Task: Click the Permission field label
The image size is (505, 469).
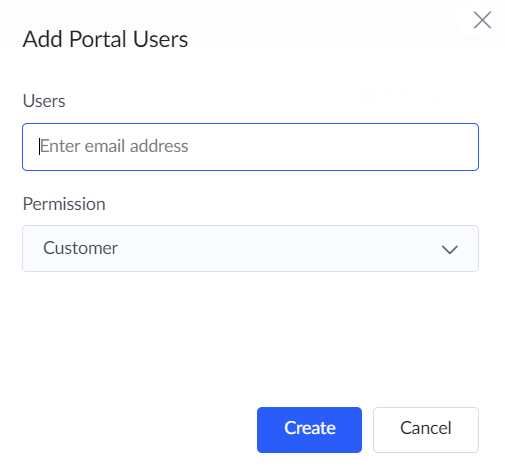Action: tap(64, 204)
